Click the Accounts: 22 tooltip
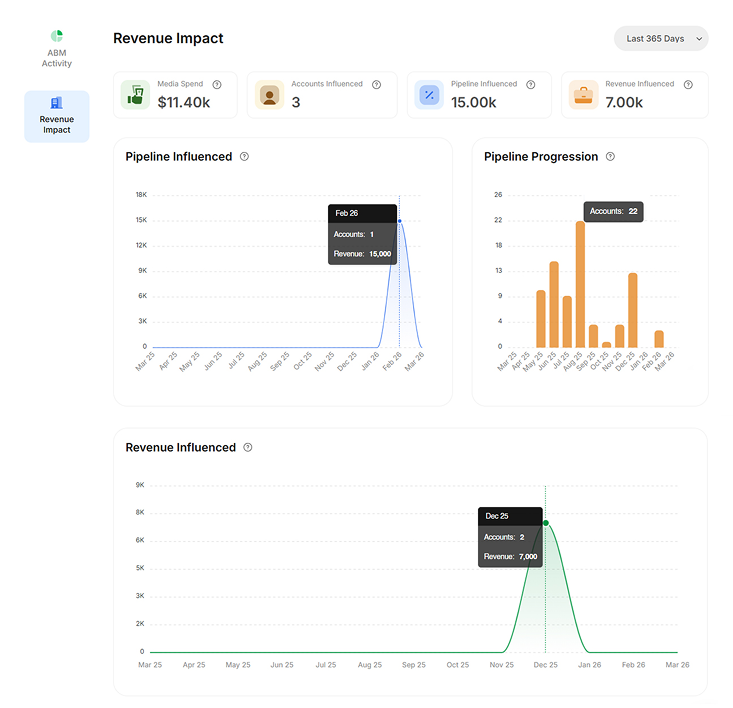Screen dimensions: 733x708 613,211
